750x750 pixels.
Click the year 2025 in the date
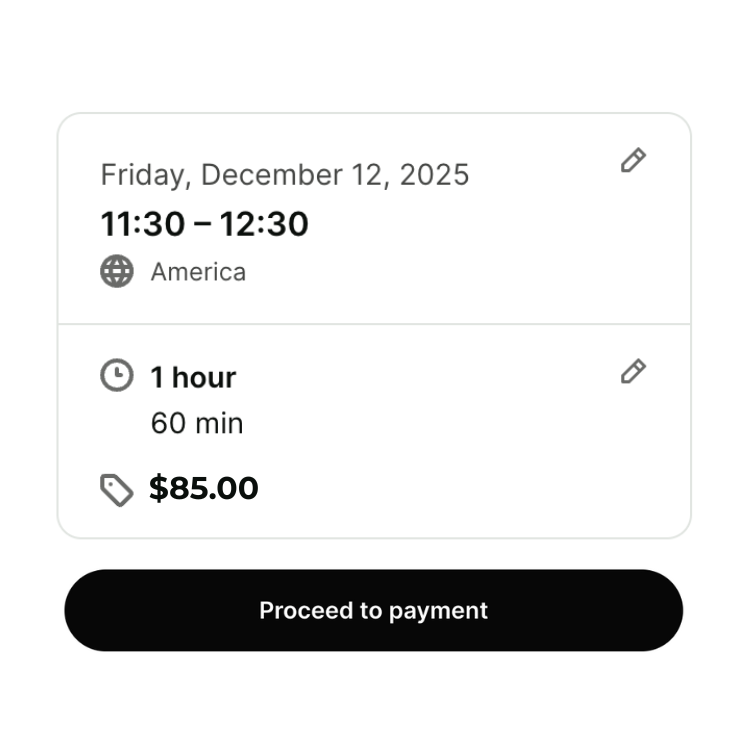coord(434,175)
